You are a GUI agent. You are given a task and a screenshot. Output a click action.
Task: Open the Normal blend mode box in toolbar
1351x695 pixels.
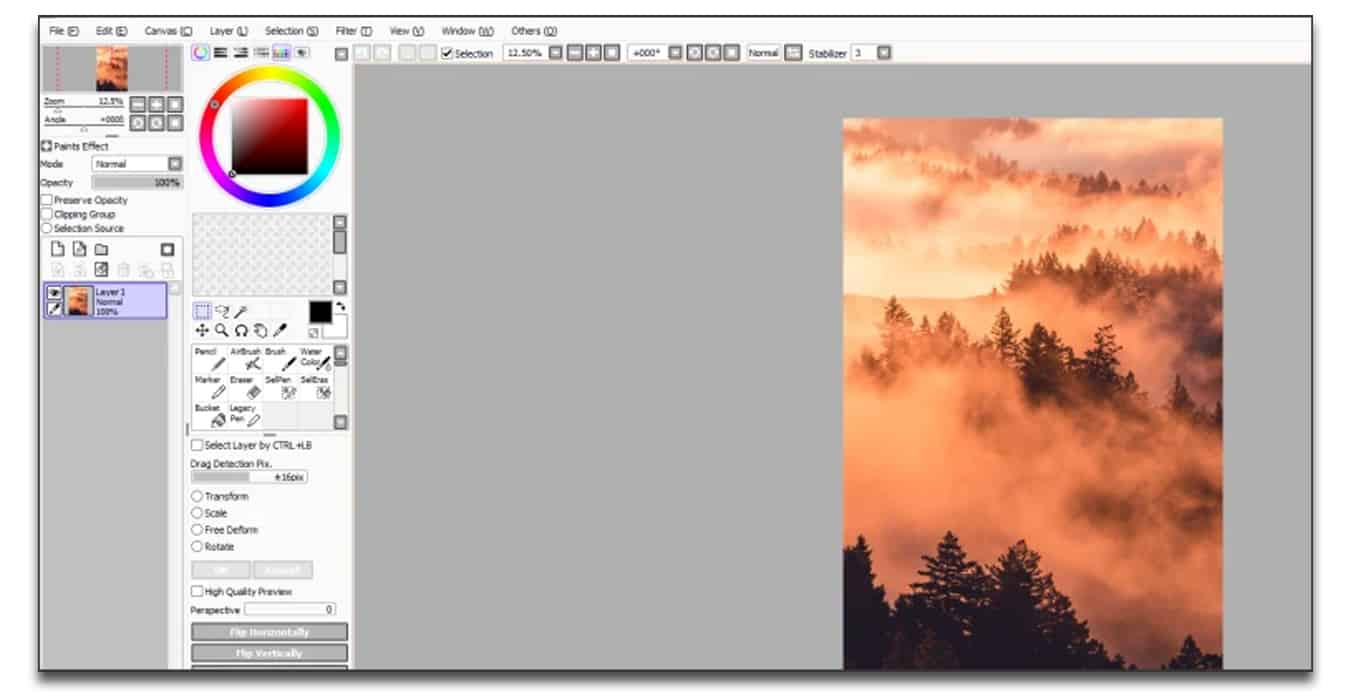pos(763,53)
